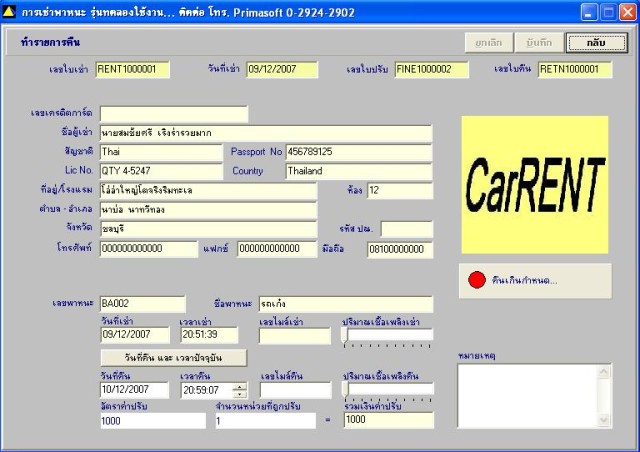The image size is (640, 452).
Task: Click the remarks box scroll down arrow
Action: [604, 420]
